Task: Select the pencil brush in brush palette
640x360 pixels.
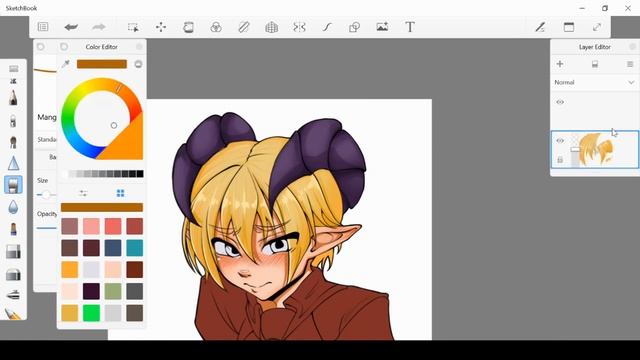Action: click(13, 98)
